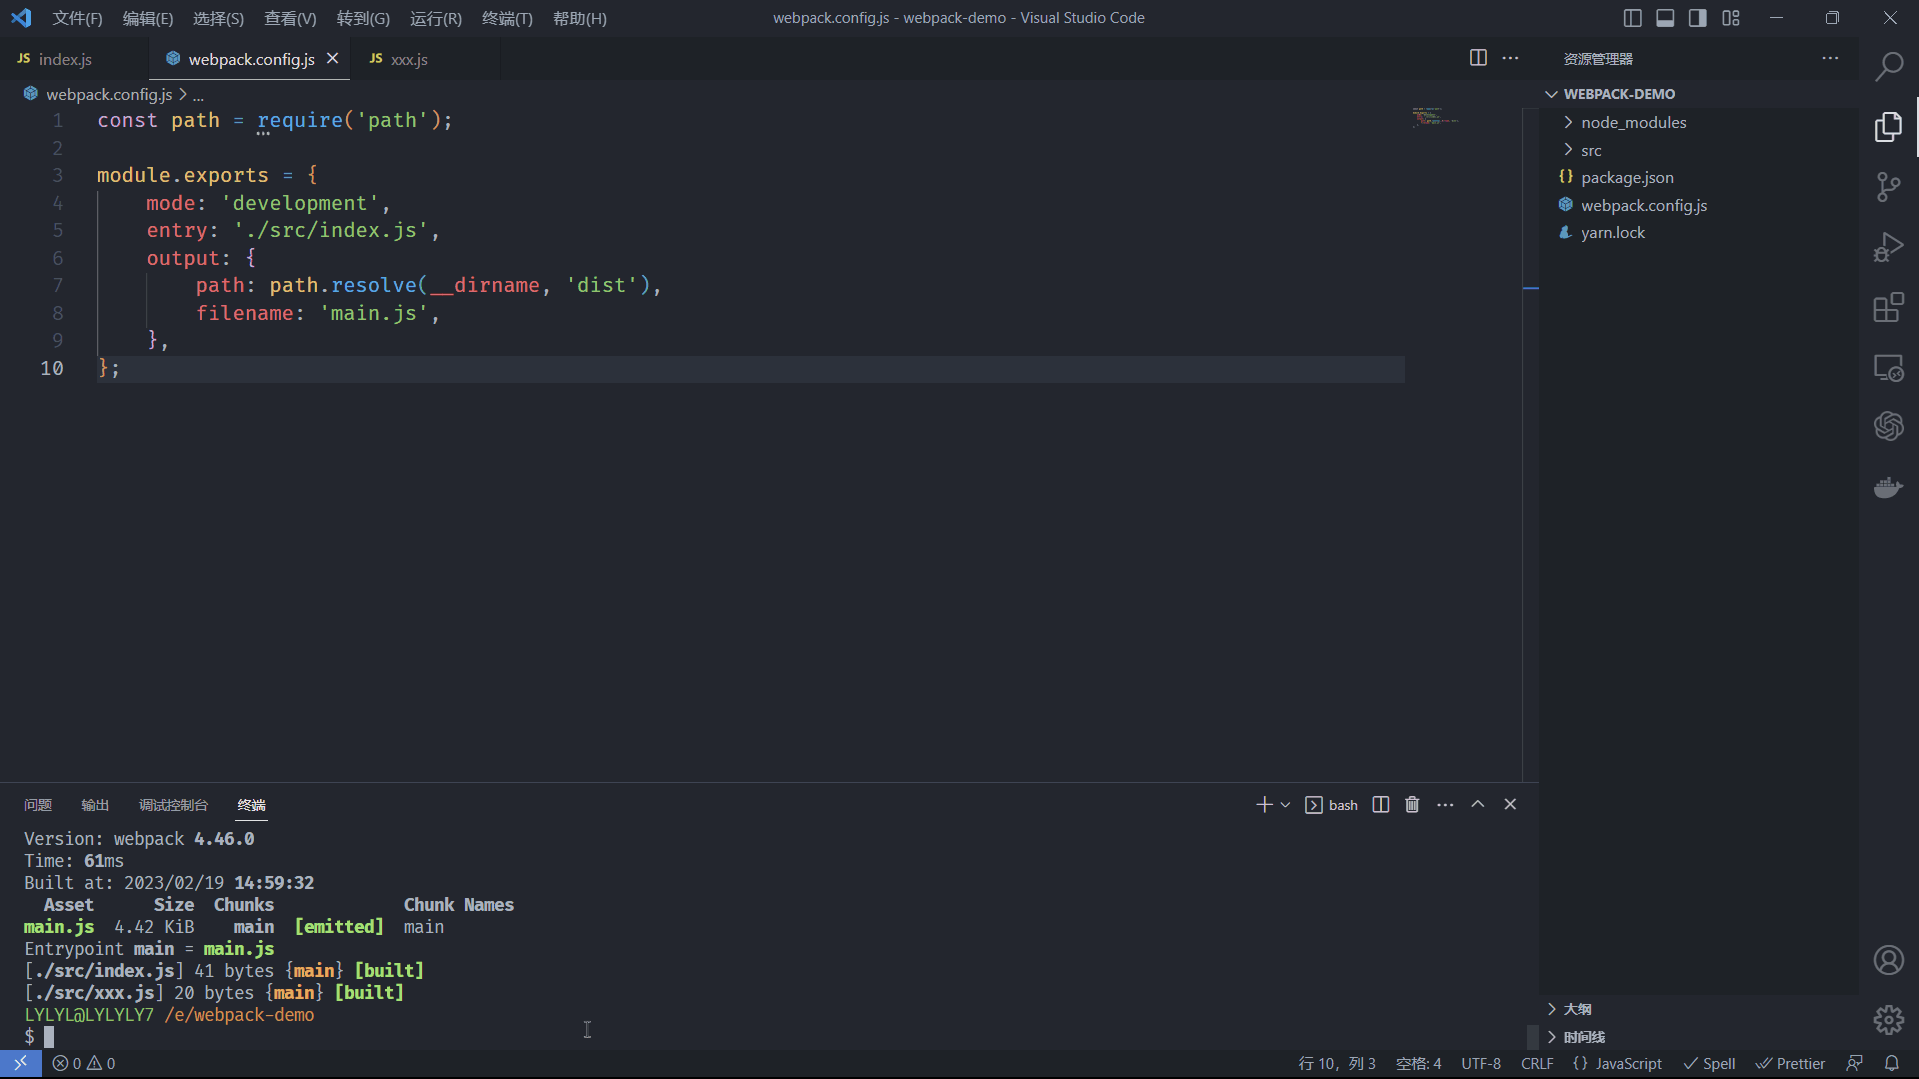Toggle the bottom panel layout button
1919x1079 pixels.
pos(1665,18)
